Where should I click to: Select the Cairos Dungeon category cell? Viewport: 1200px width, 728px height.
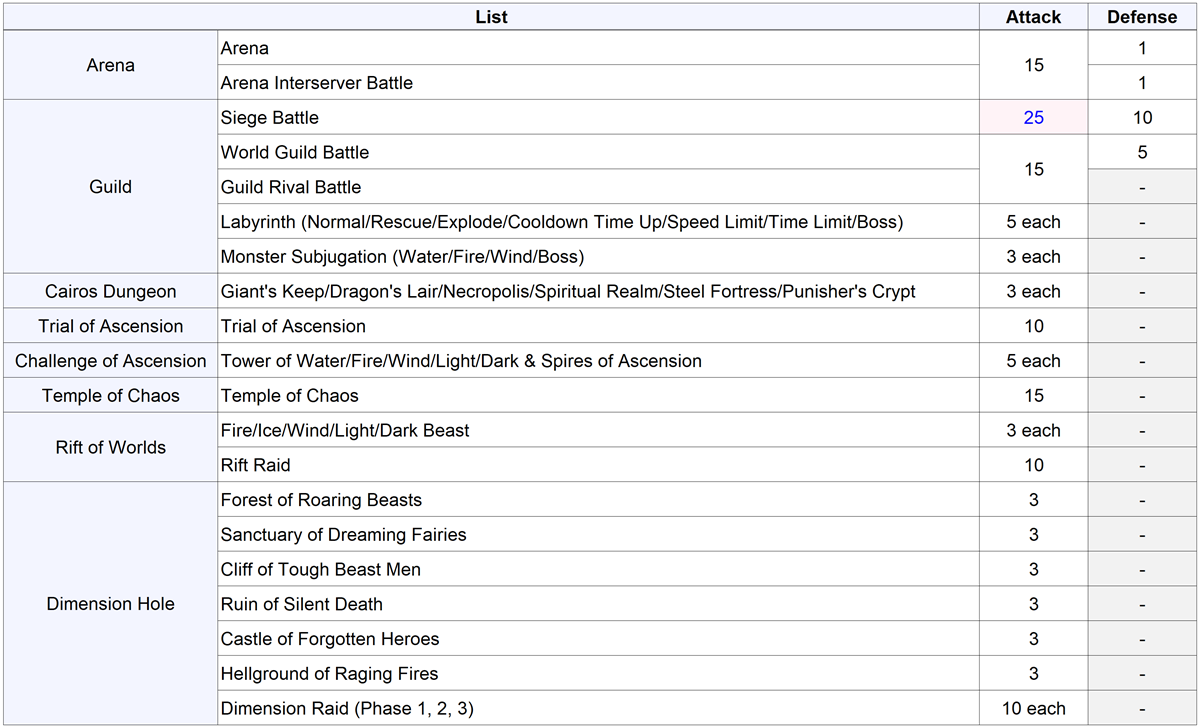point(110,292)
